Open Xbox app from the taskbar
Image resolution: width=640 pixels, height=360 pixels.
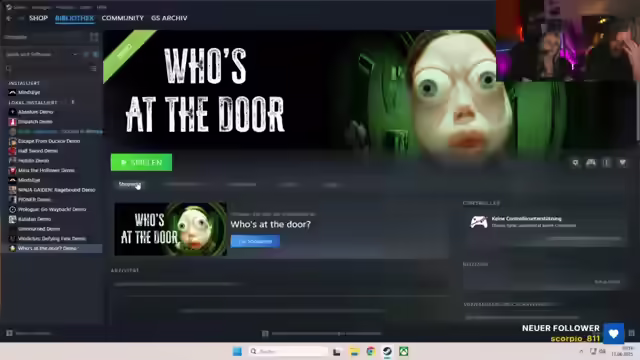(x=404, y=351)
